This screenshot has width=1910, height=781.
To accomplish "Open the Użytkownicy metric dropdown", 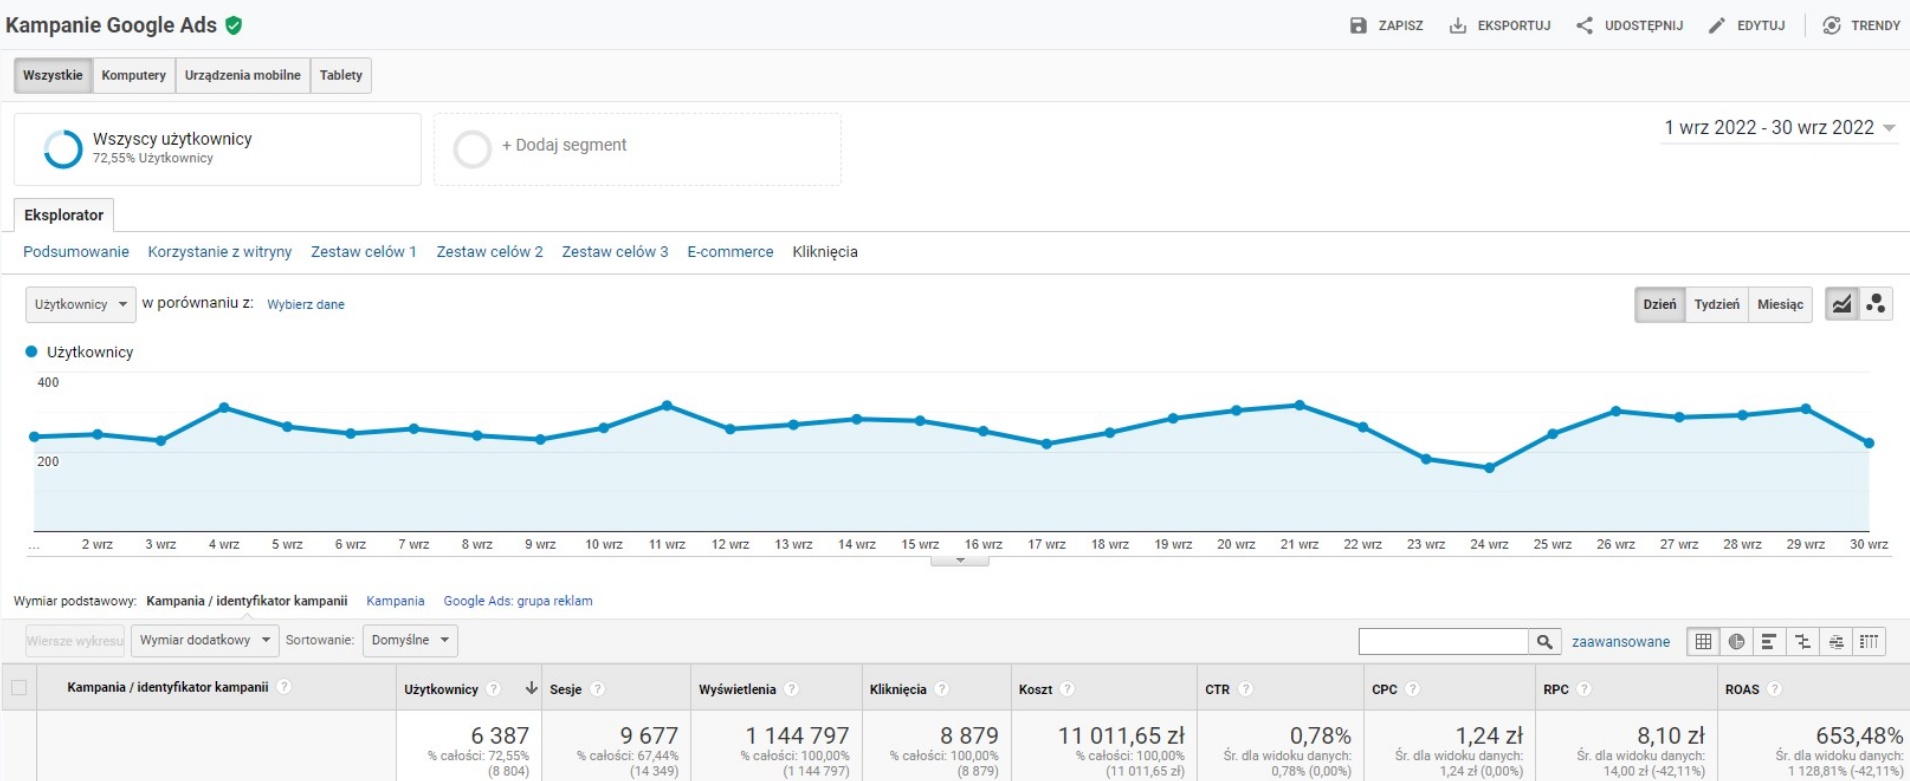I will coord(80,304).
